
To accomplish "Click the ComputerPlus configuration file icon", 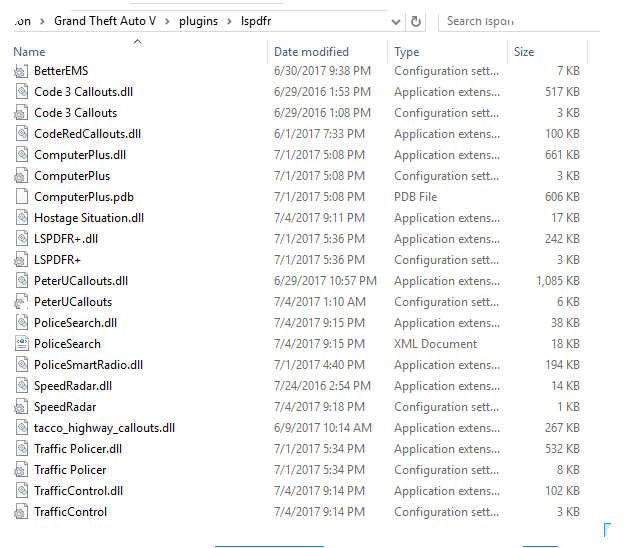I will pyautogui.click(x=21, y=176).
